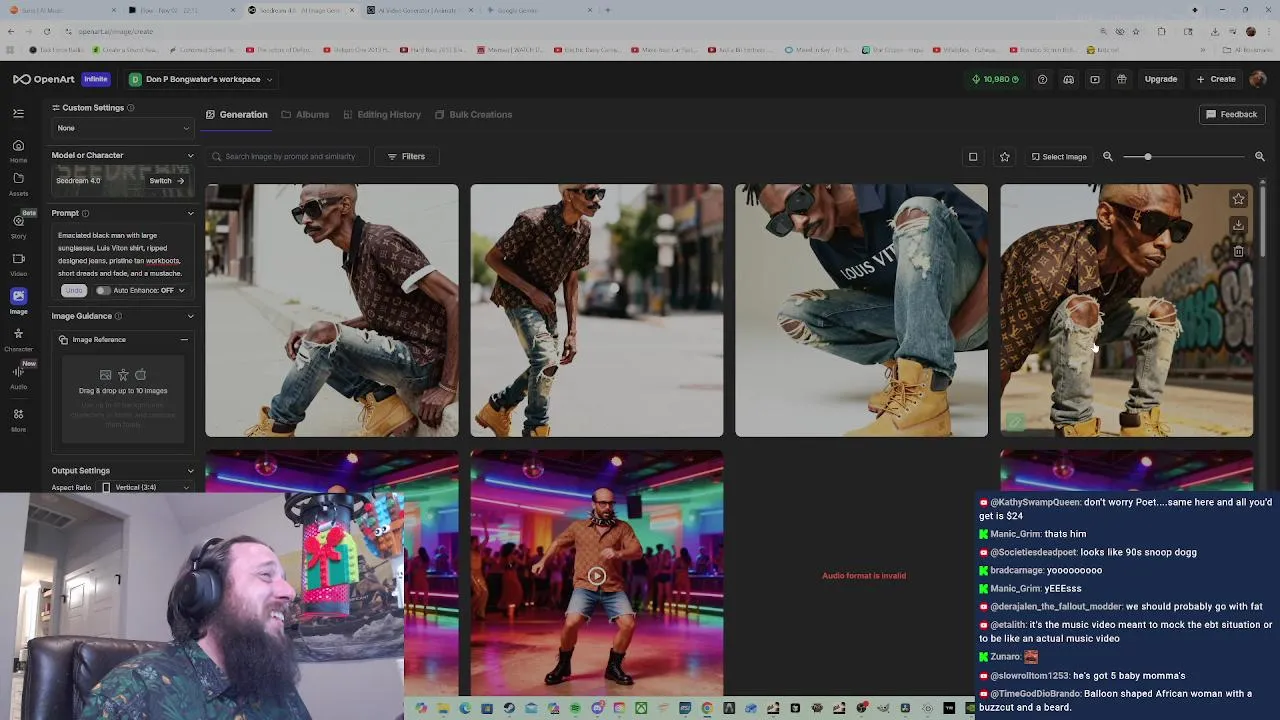Click the Prompt info icon
This screenshot has width=1280, height=720.
(x=85, y=213)
